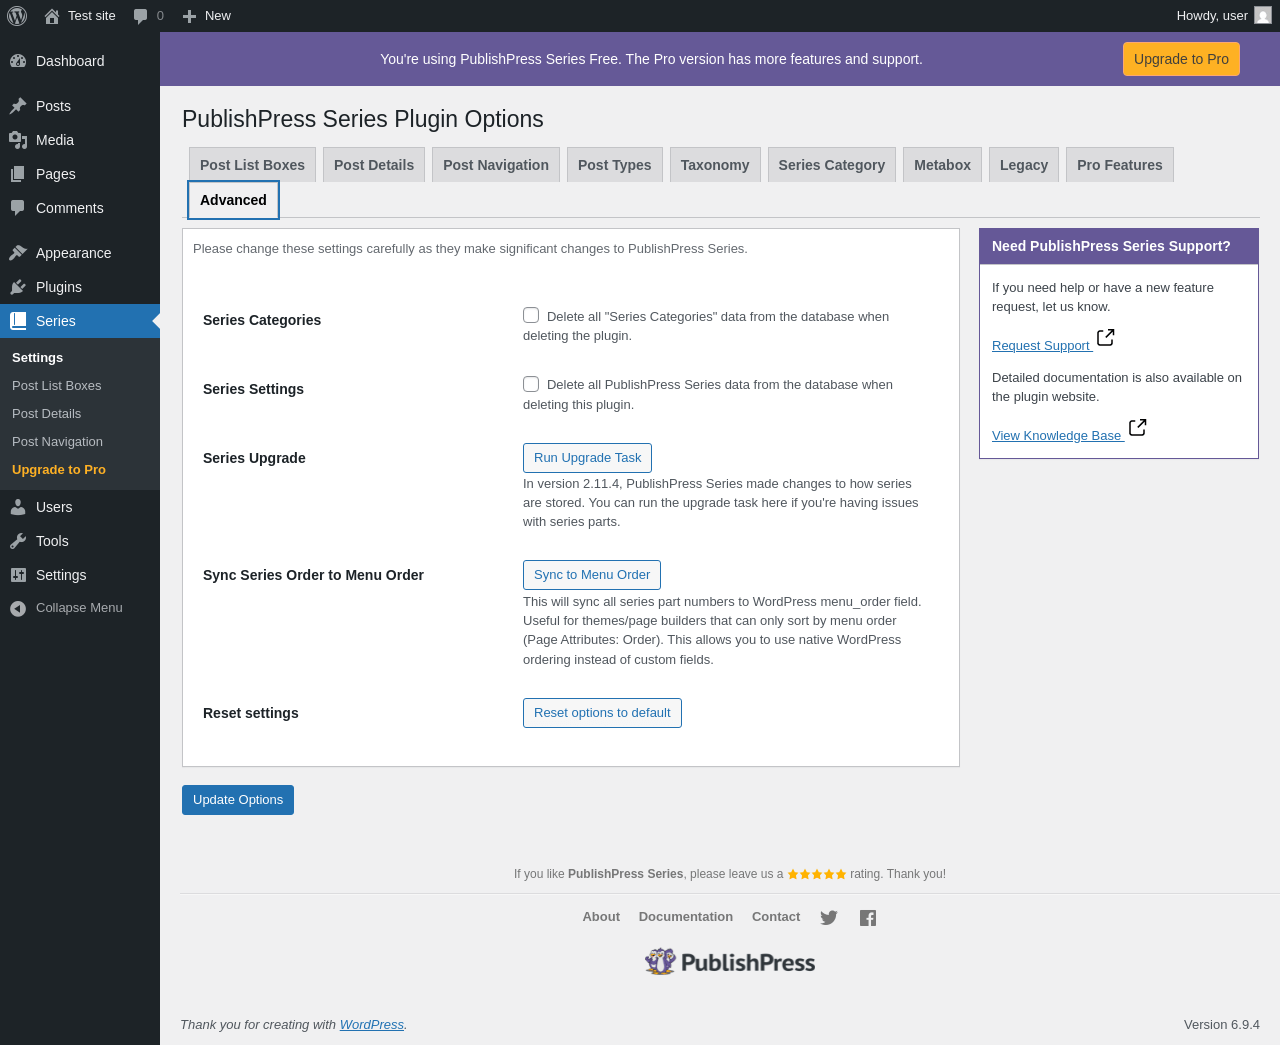1280x1045 pixels.
Task: Switch to the Post Types tab
Action: (614, 165)
